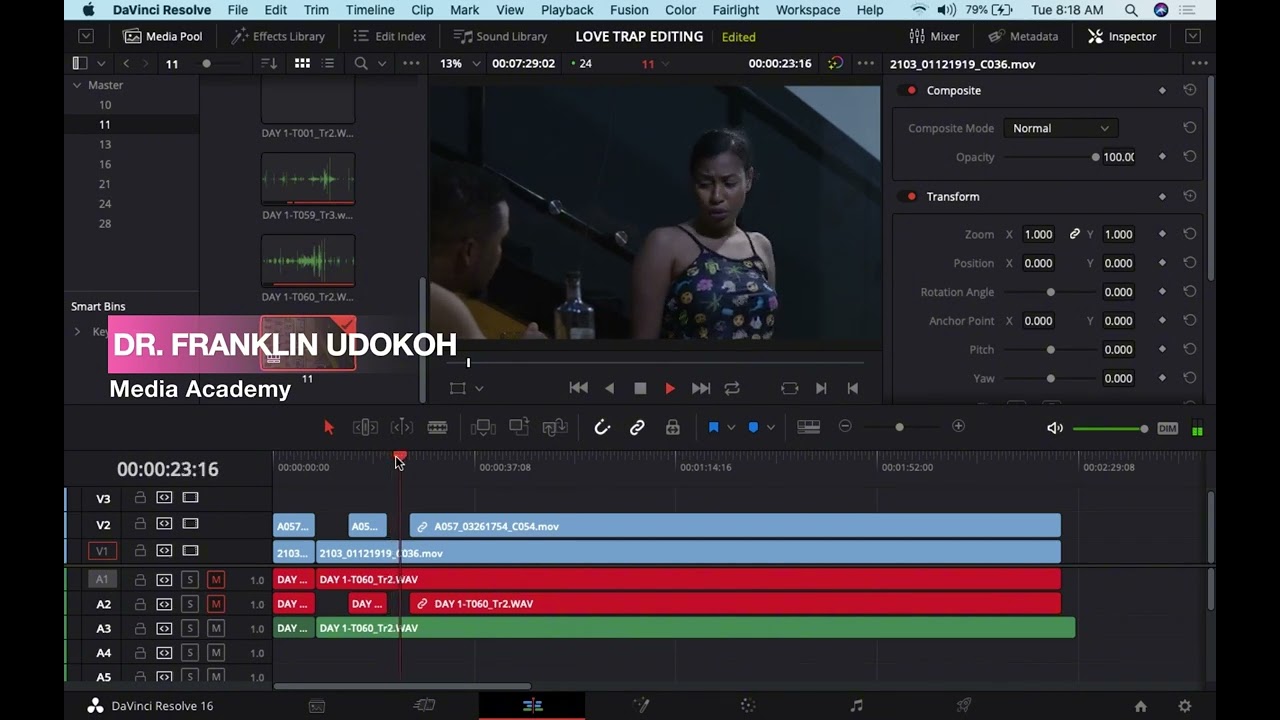Switch to the Fusion page icon
Viewport: 1280px width, 720px height.
pyautogui.click(x=641, y=706)
